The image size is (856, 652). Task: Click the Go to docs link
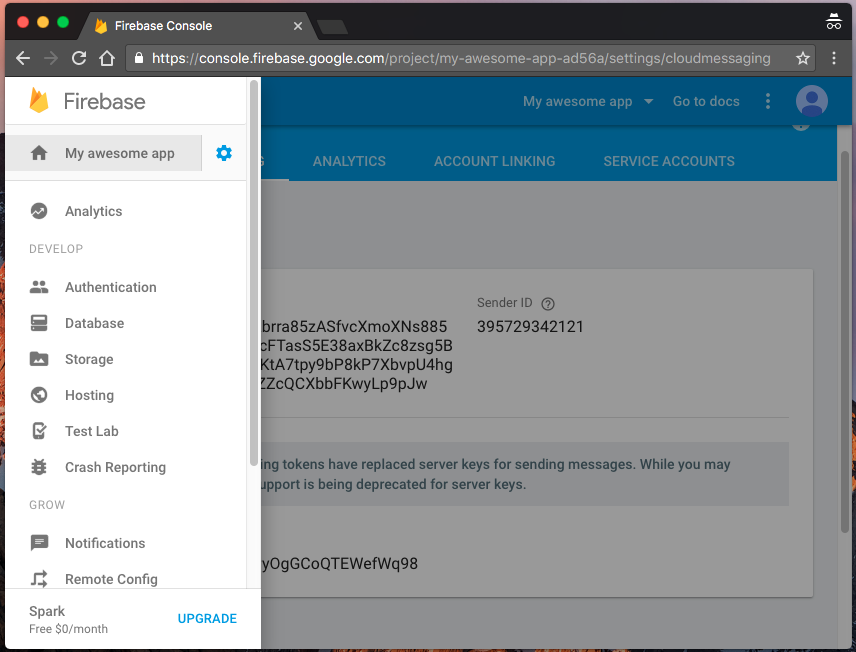(706, 101)
